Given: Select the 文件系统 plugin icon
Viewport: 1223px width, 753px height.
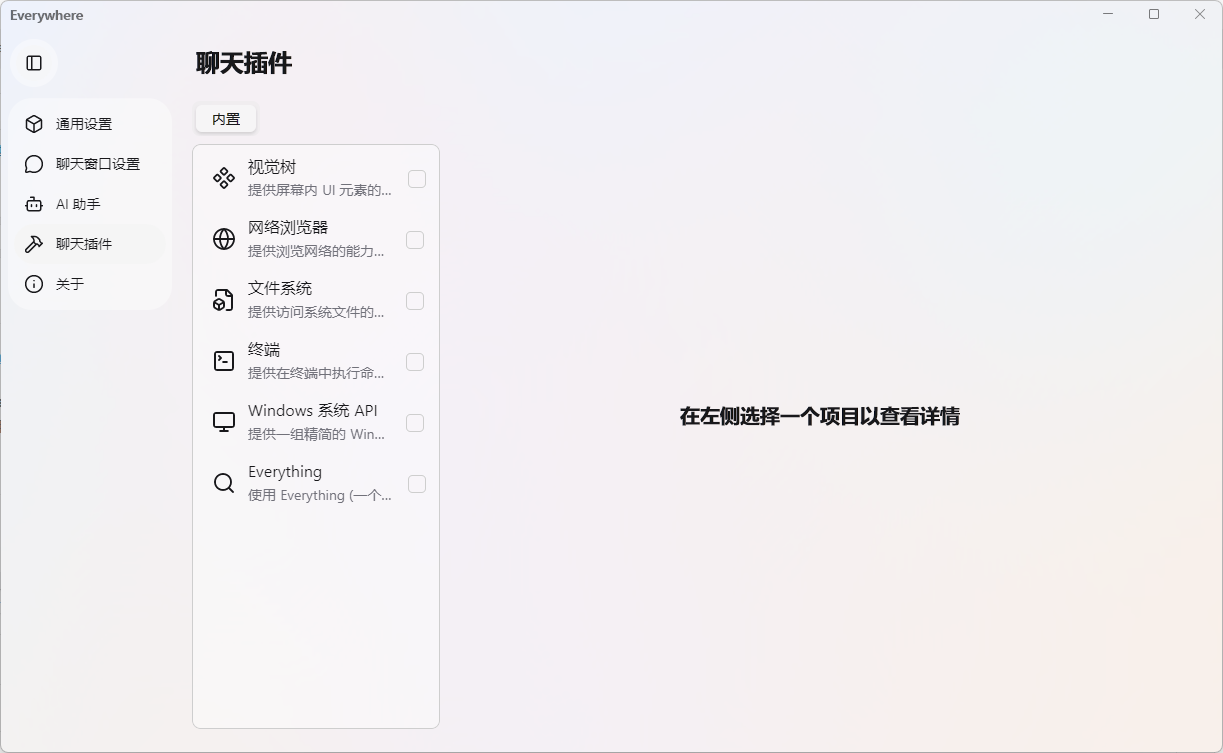Looking at the screenshot, I should (x=223, y=299).
